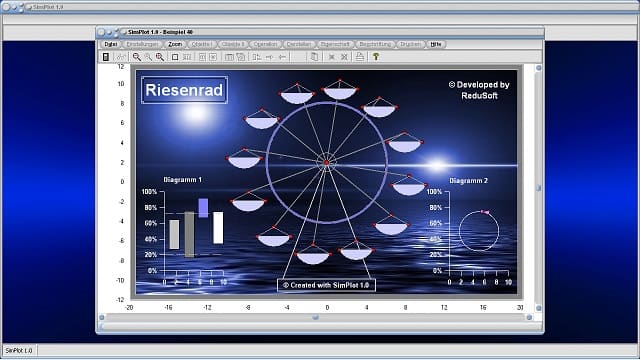Select the rectangle frame tool icon
This screenshot has width=640, height=360.
tap(175, 57)
